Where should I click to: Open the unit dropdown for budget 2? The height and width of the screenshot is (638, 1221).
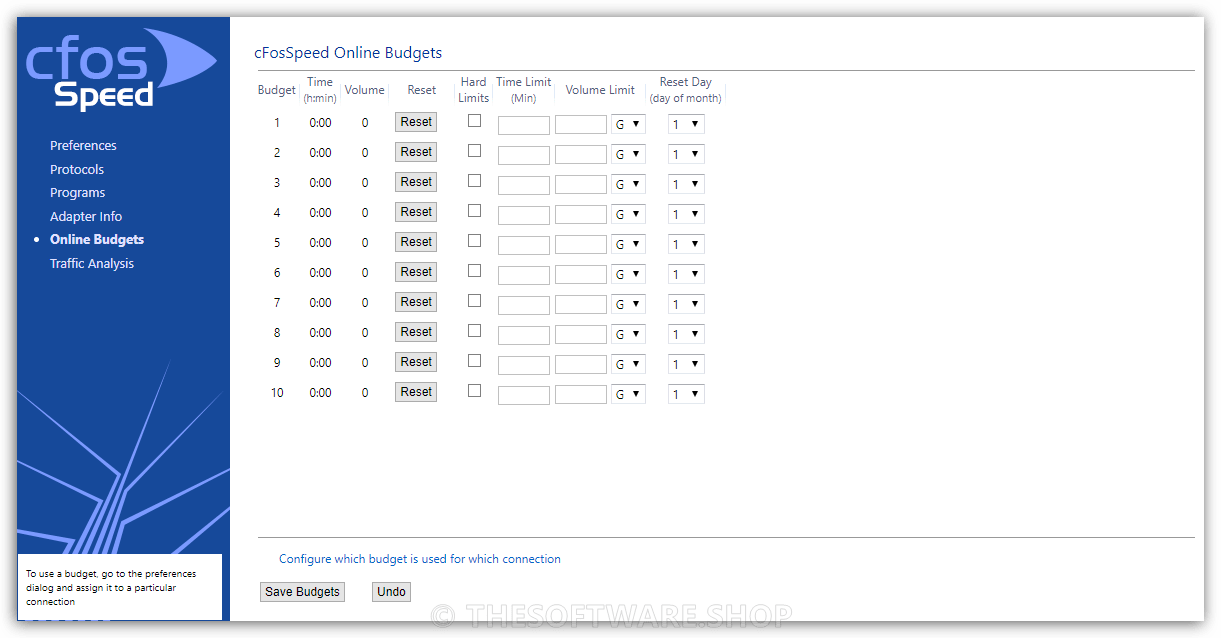628,153
